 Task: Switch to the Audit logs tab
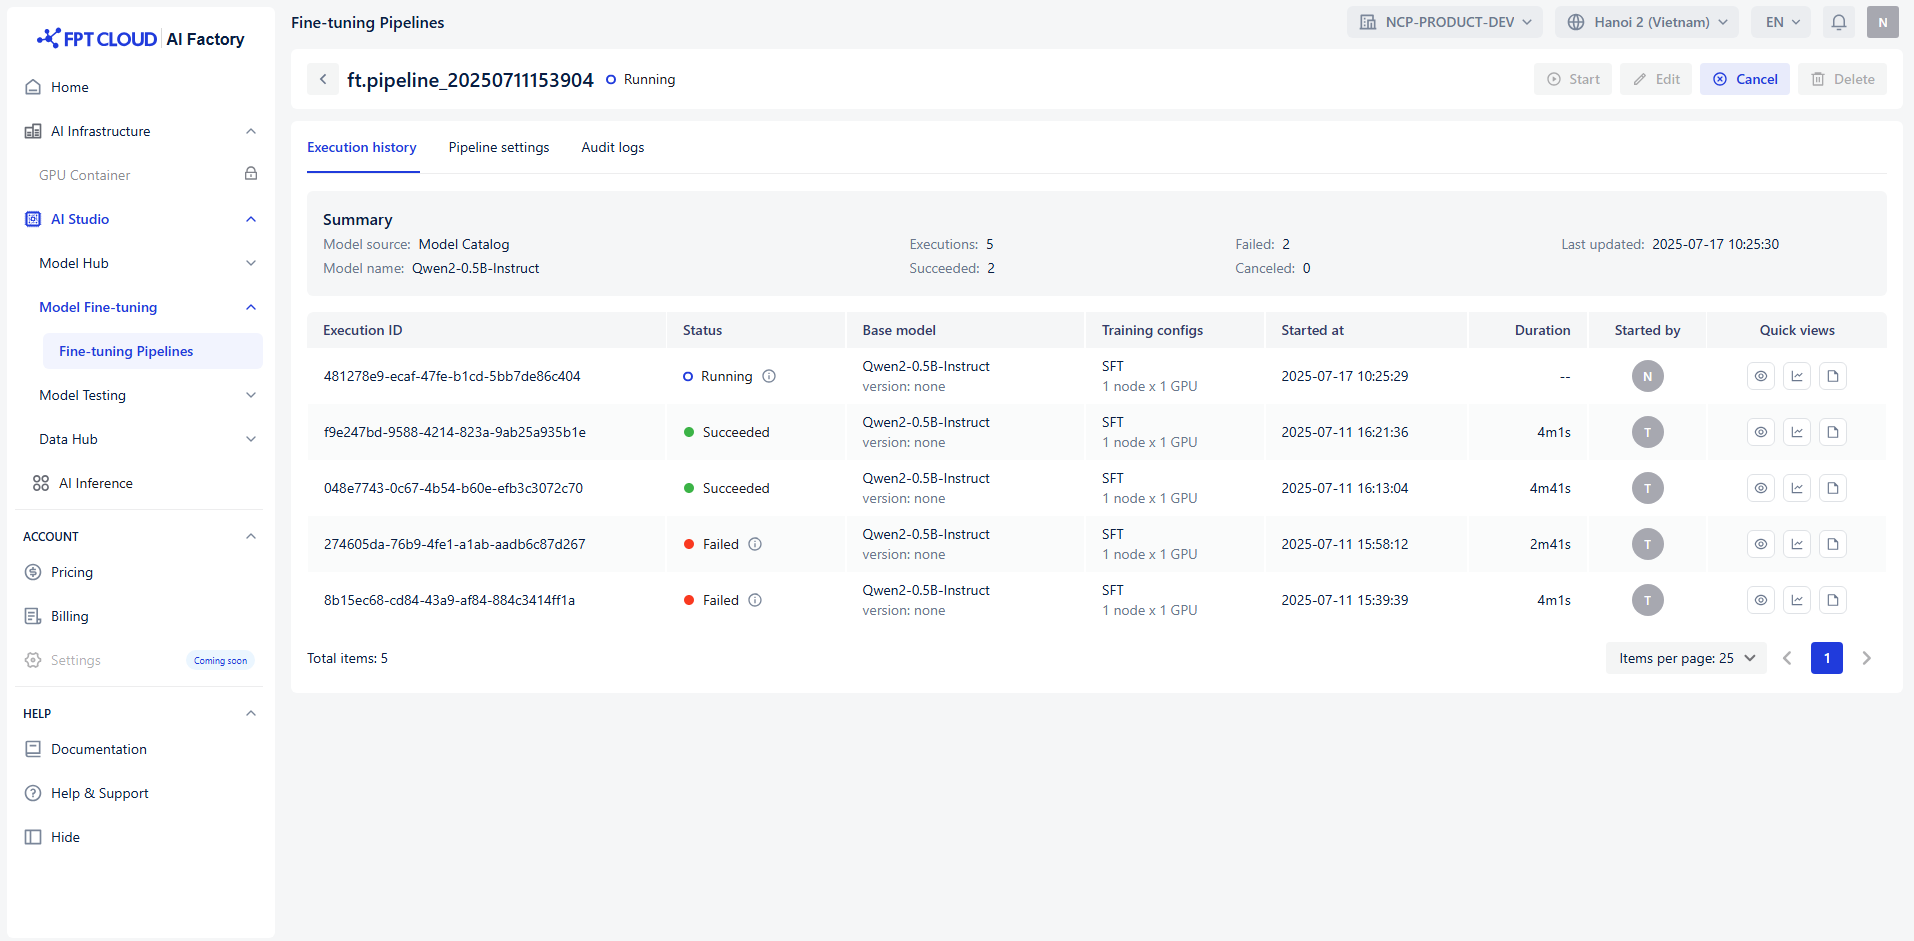click(x=612, y=147)
